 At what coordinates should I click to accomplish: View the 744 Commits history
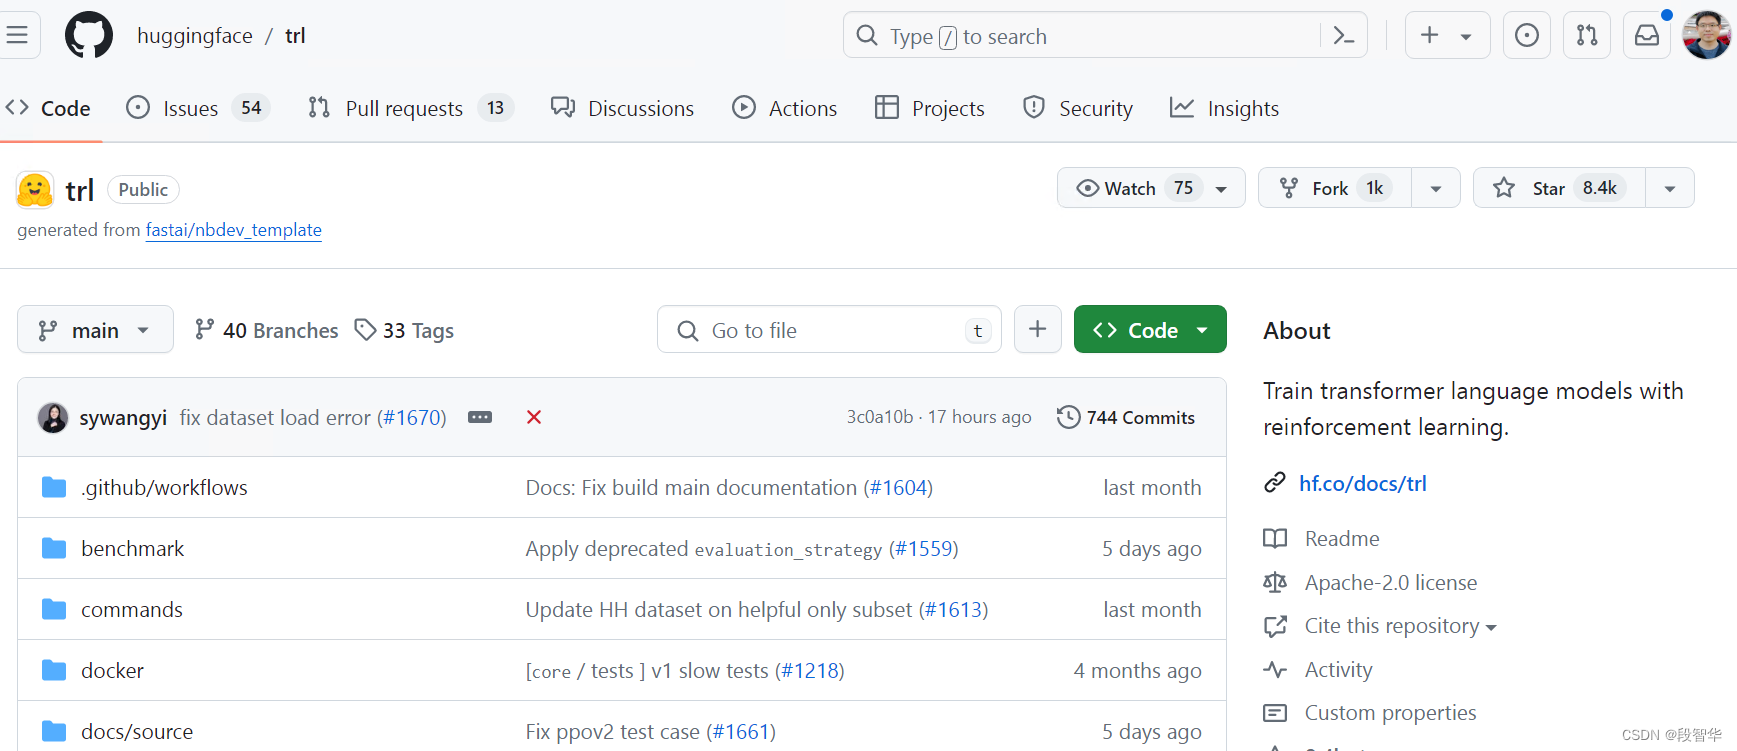pos(1126,417)
